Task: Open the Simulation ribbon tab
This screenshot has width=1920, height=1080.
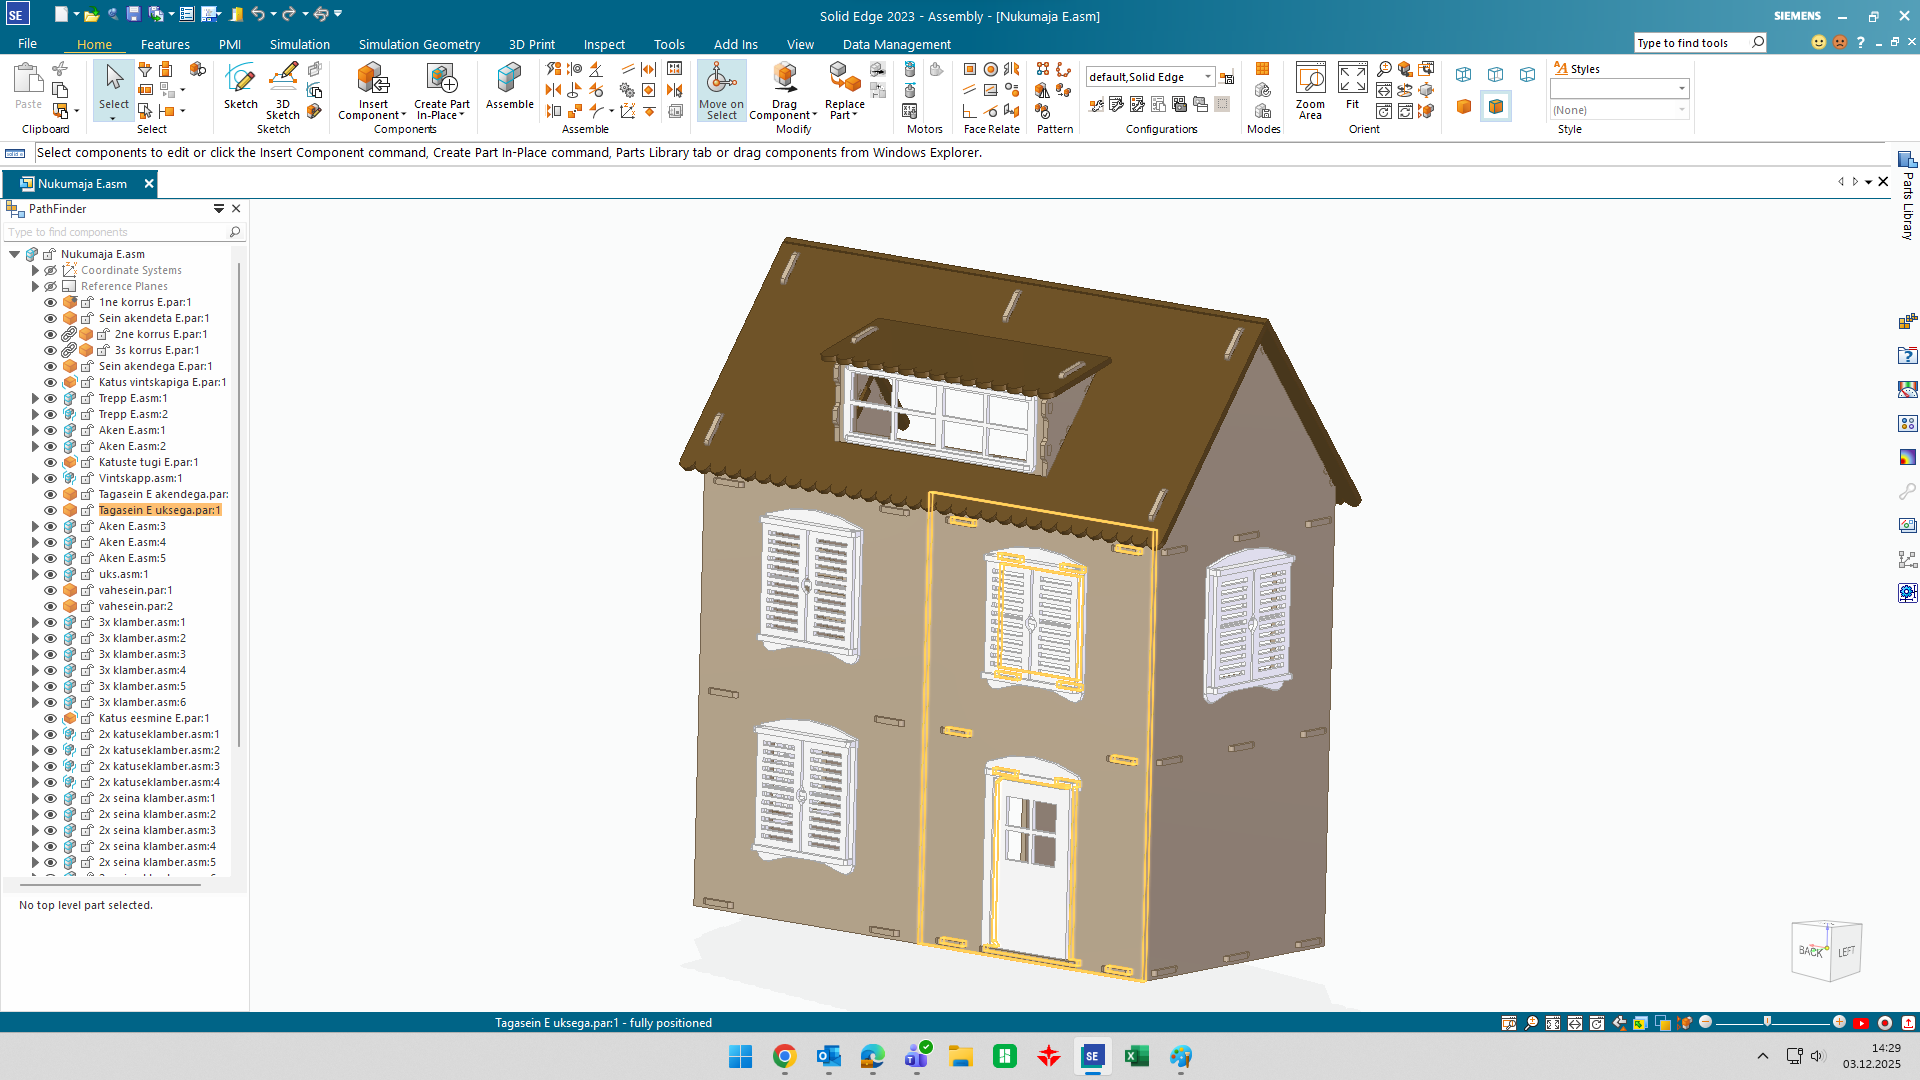Action: click(299, 44)
